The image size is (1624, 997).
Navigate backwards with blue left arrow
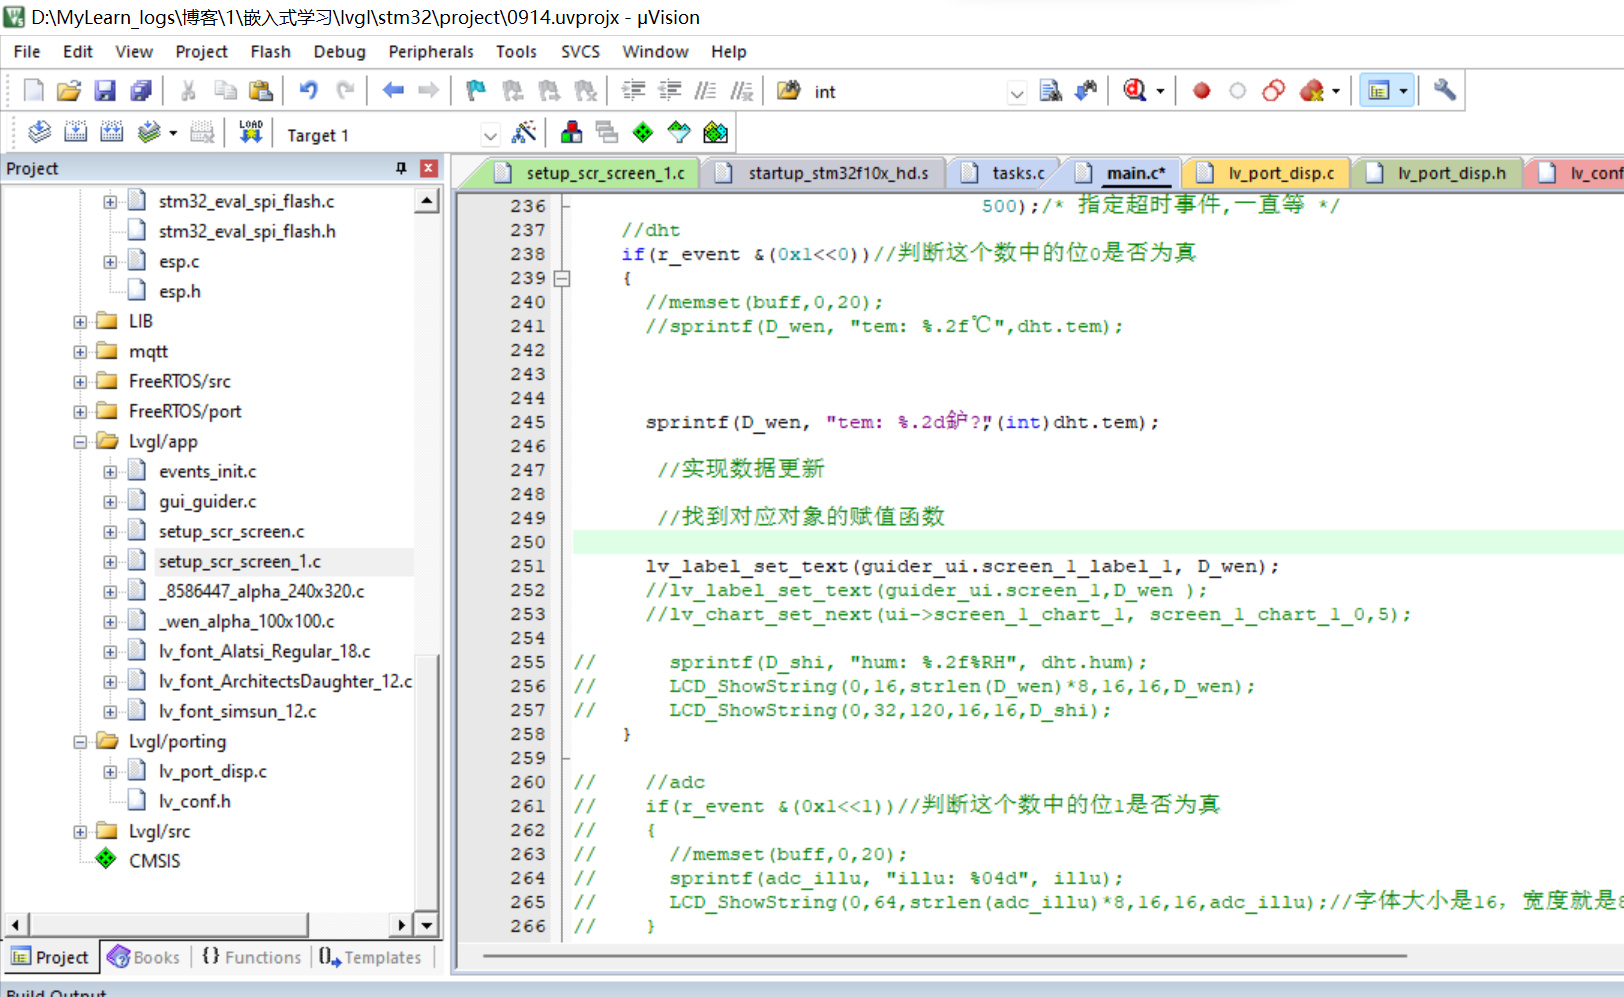pyautogui.click(x=393, y=91)
